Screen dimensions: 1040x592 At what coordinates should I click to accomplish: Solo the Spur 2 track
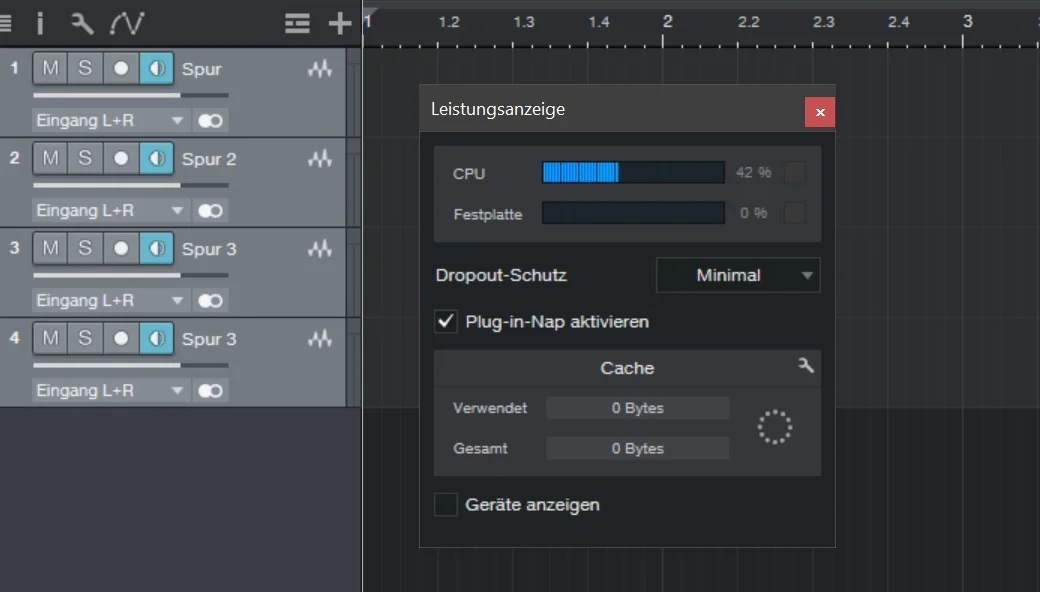point(85,158)
